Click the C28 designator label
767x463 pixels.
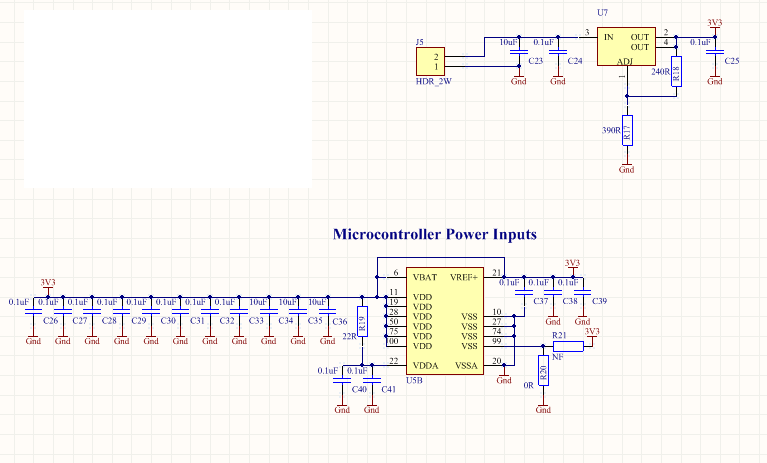point(109,321)
